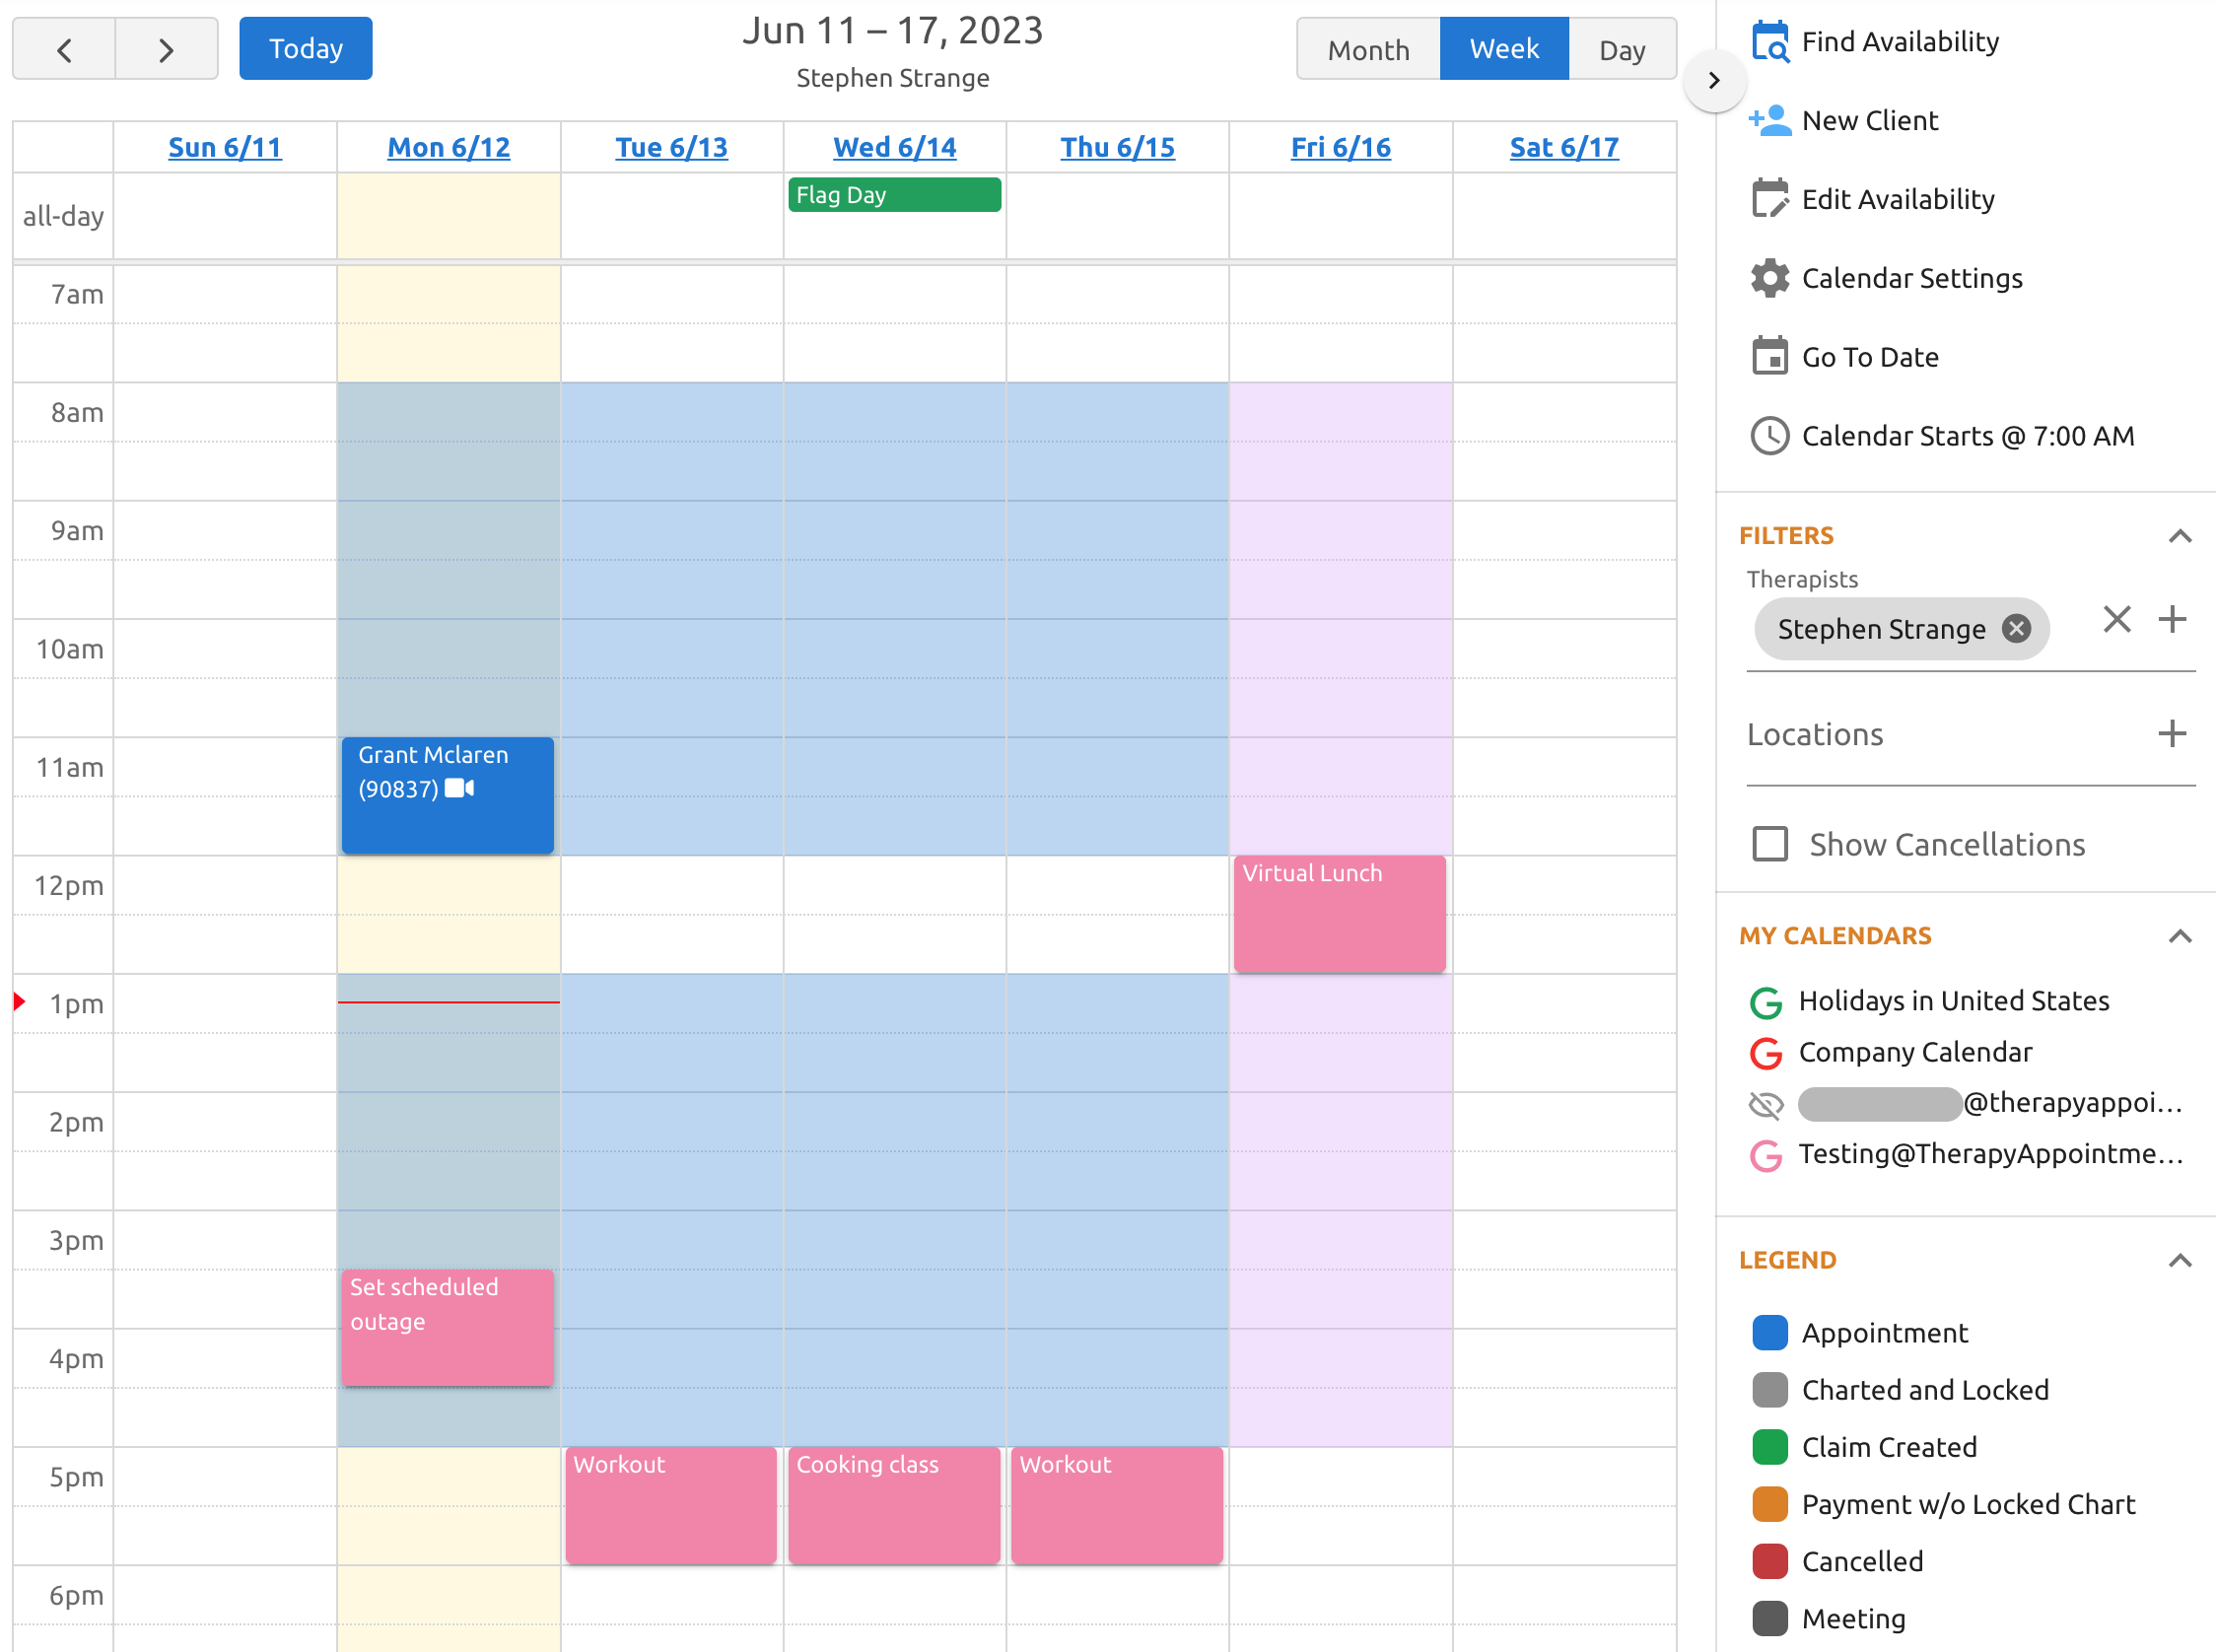Toggle Testing@TherapyAppointment calendar icon
The image size is (2216, 1652).
pos(1766,1156)
